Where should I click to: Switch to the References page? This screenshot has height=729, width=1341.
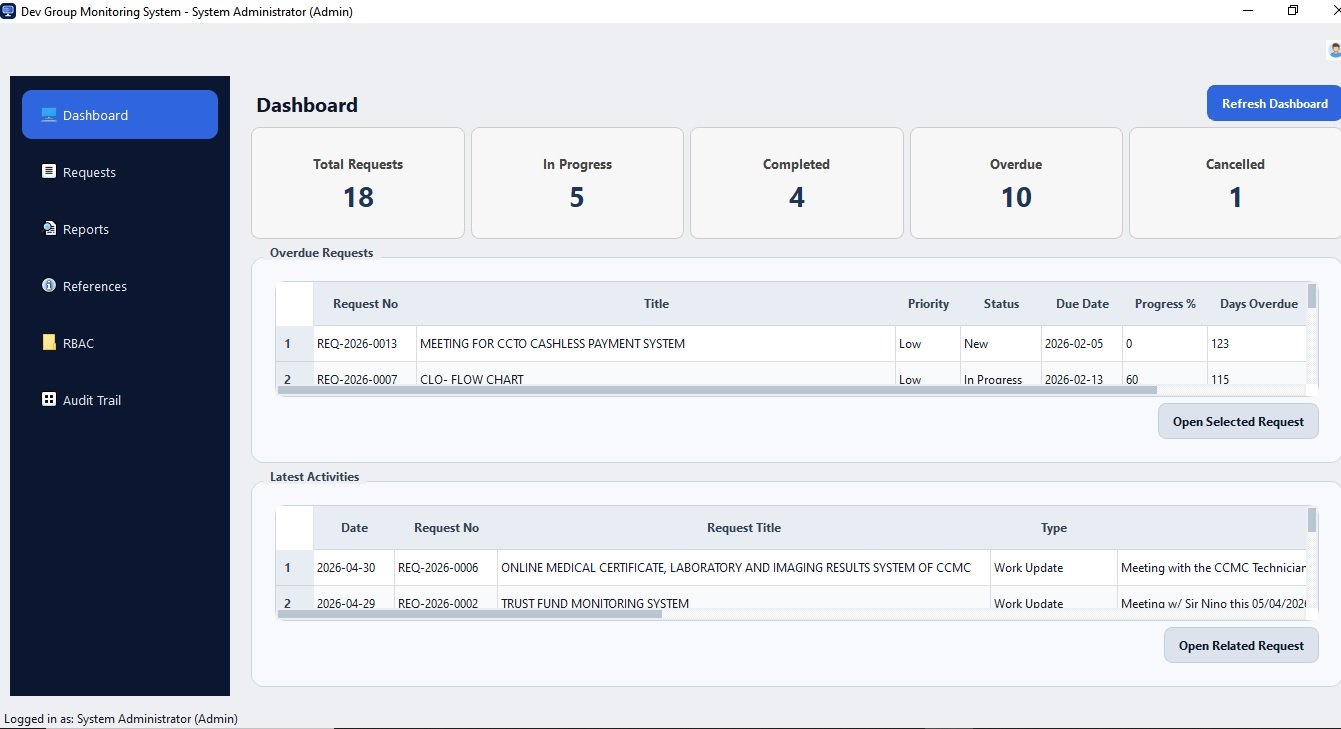click(x=120, y=286)
